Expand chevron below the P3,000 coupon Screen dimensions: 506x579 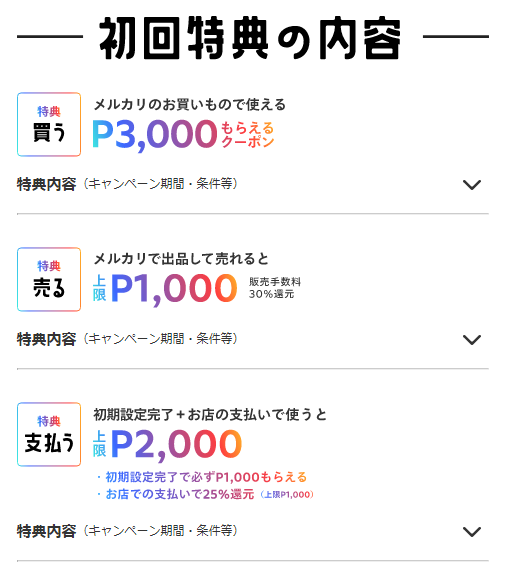pyautogui.click(x=472, y=184)
